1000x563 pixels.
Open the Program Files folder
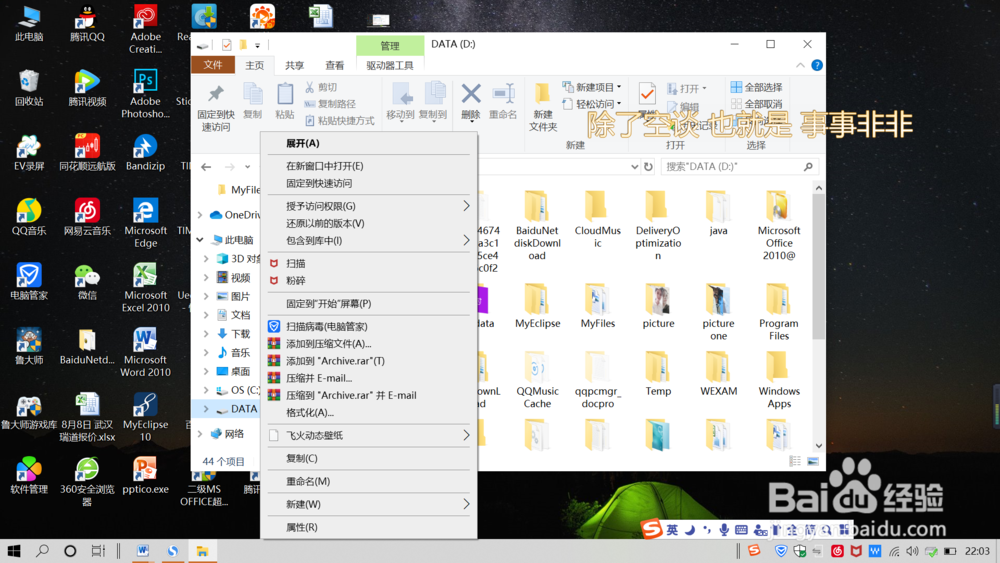pyautogui.click(x=778, y=312)
